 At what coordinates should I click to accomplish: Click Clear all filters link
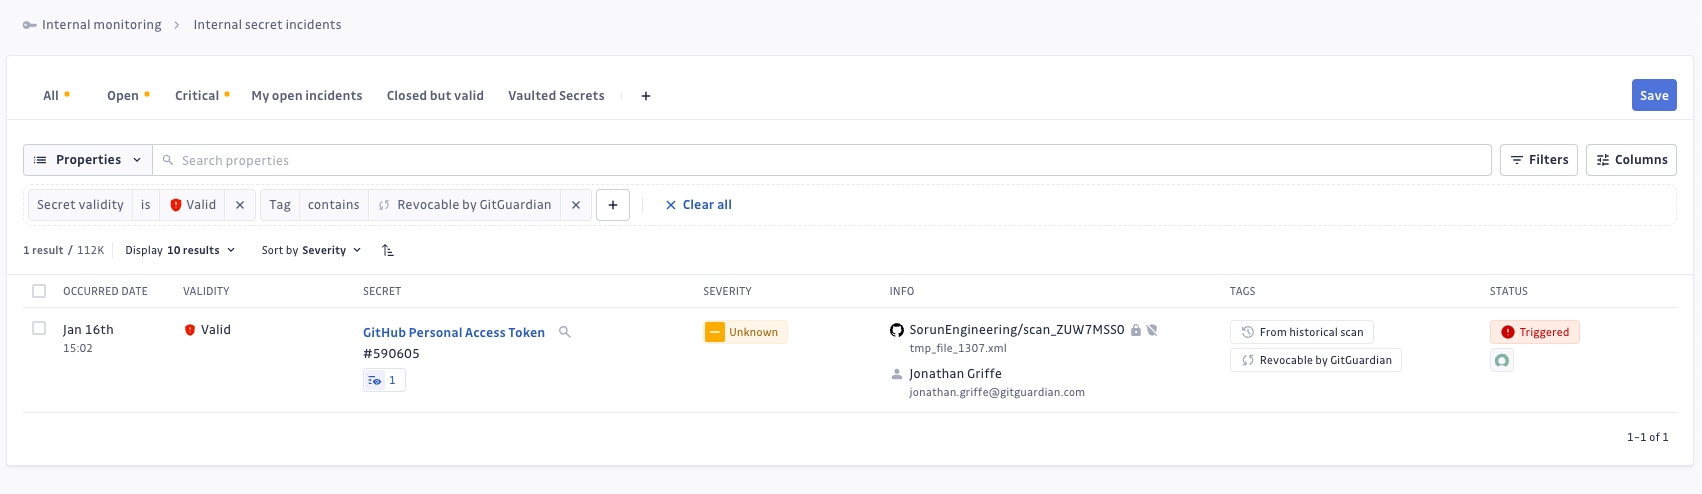[x=699, y=205]
